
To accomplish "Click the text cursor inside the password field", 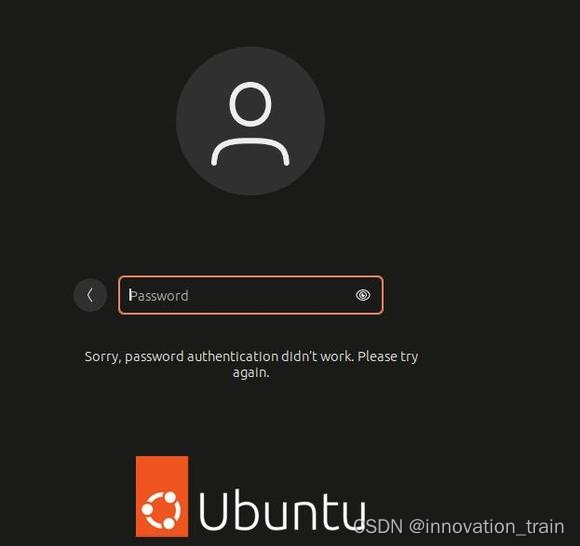I will pos(130,295).
